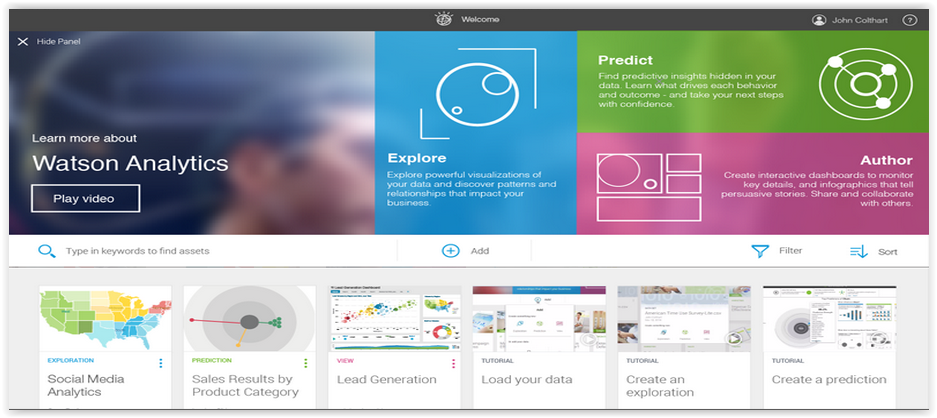Open Load your data tutorial thumbnail
This screenshot has height=418, width=937.
(x=539, y=318)
